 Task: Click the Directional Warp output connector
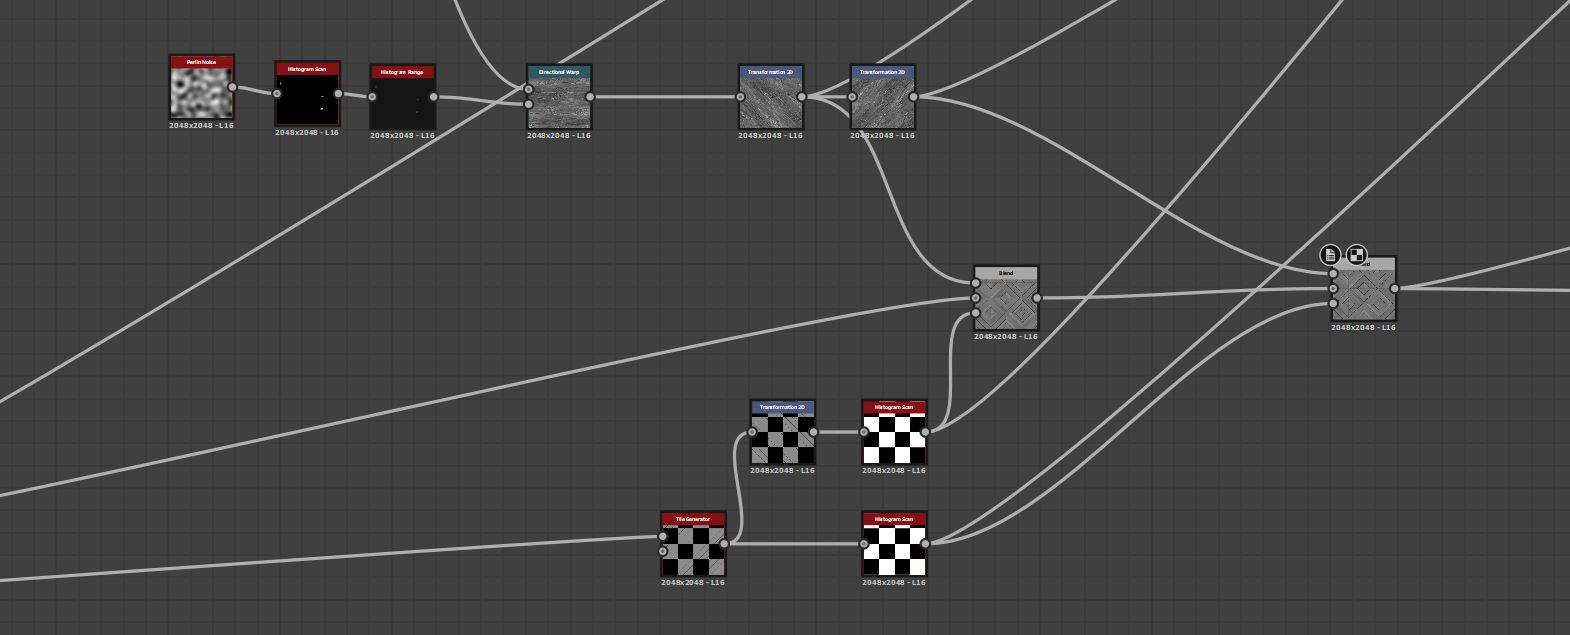pos(590,97)
